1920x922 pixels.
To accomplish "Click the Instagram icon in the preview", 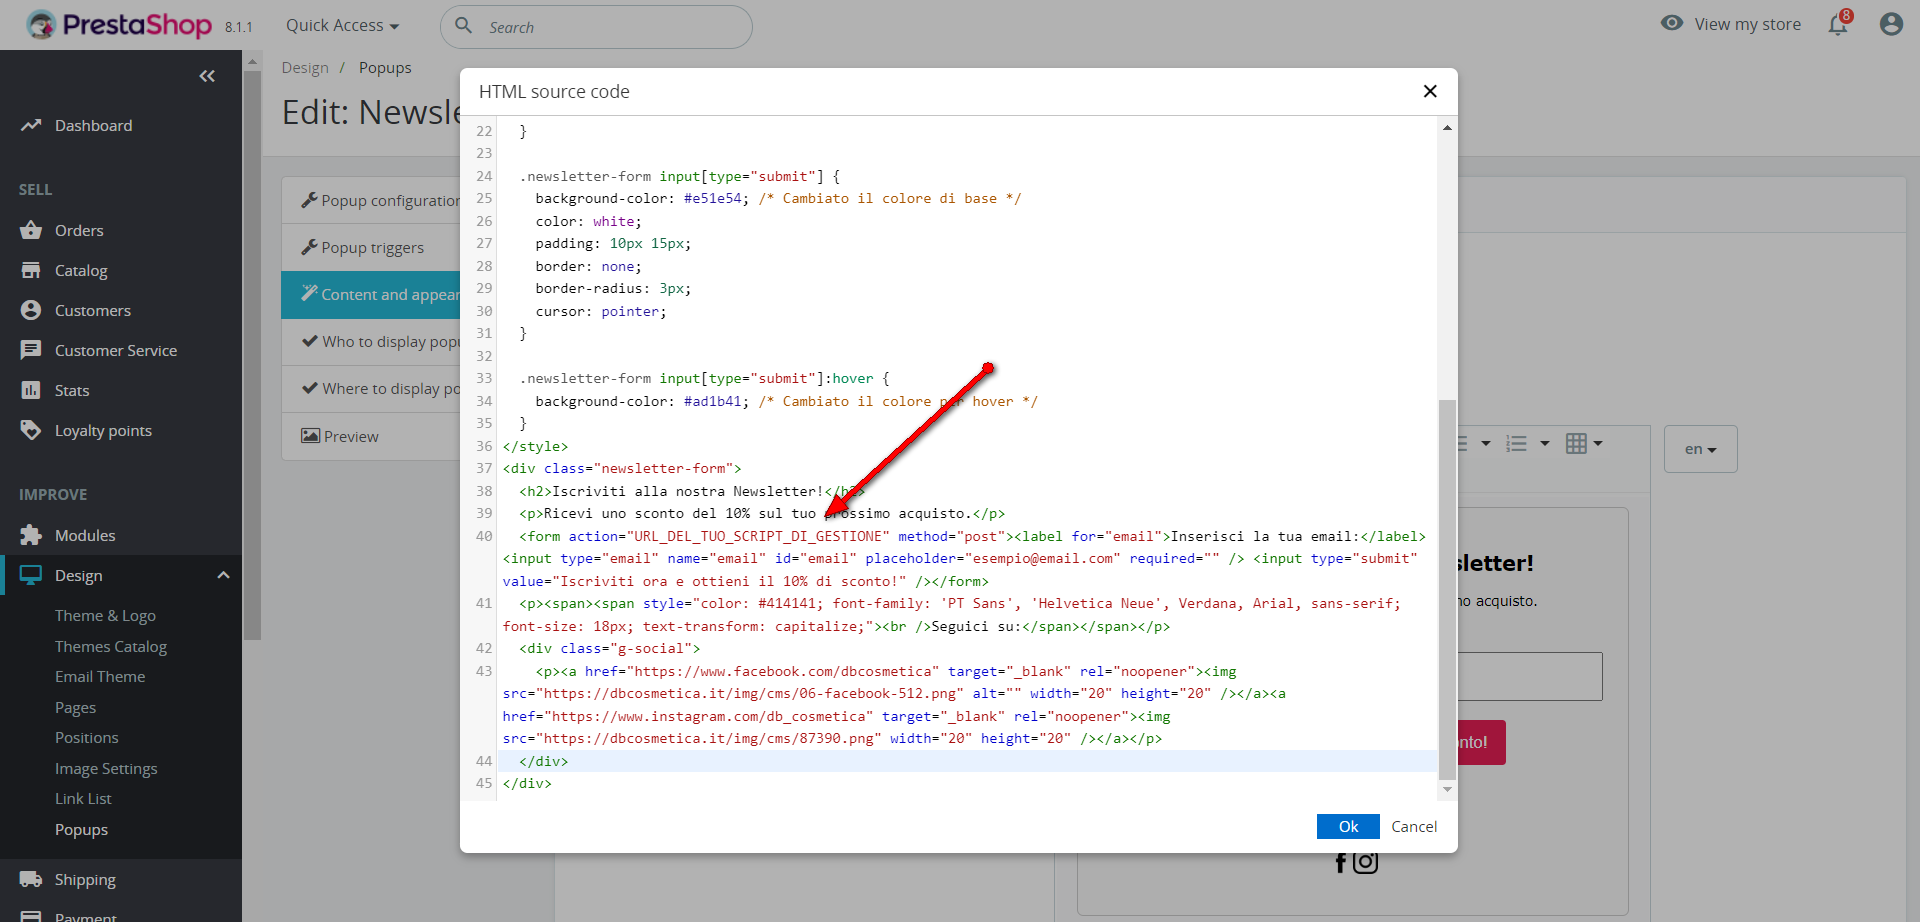I will (x=1366, y=861).
